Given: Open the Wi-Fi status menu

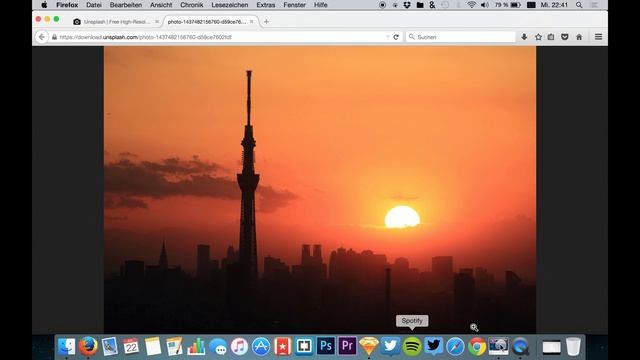Looking at the screenshot, I should pyautogui.click(x=471, y=5).
